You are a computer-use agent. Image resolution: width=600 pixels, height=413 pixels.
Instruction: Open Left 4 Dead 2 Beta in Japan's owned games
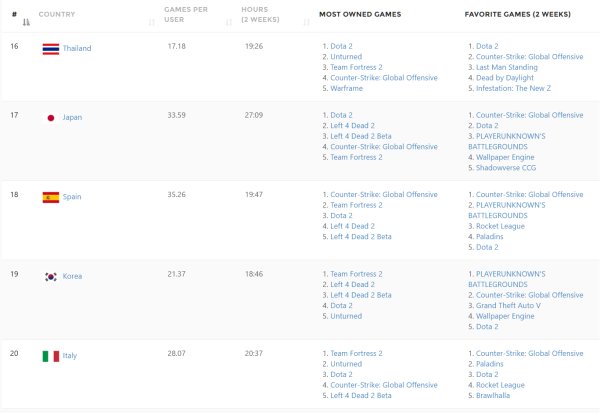[x=361, y=136]
